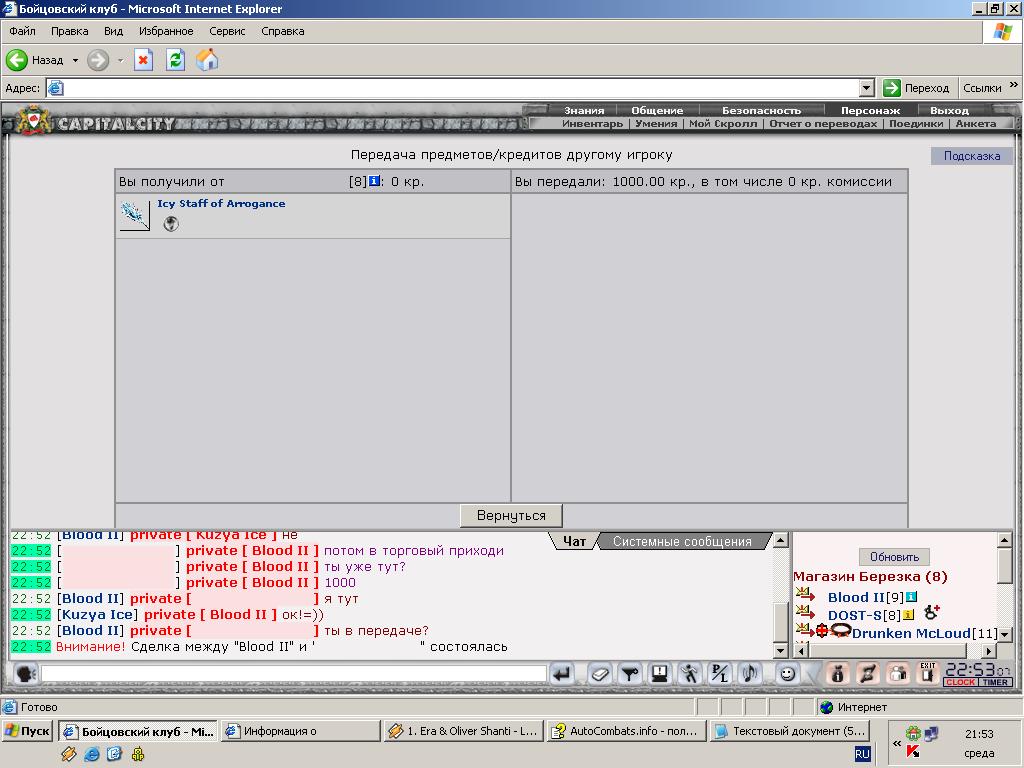This screenshot has width=1024, height=768.
Task: Click the green Forward arrow in toolbar
Action: pyautogui.click(x=98, y=60)
